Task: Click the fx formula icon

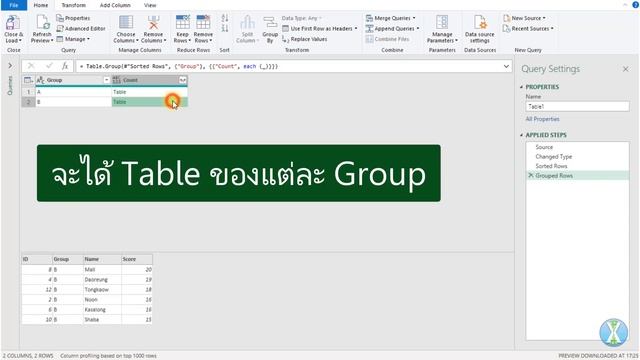Action: click(65, 66)
